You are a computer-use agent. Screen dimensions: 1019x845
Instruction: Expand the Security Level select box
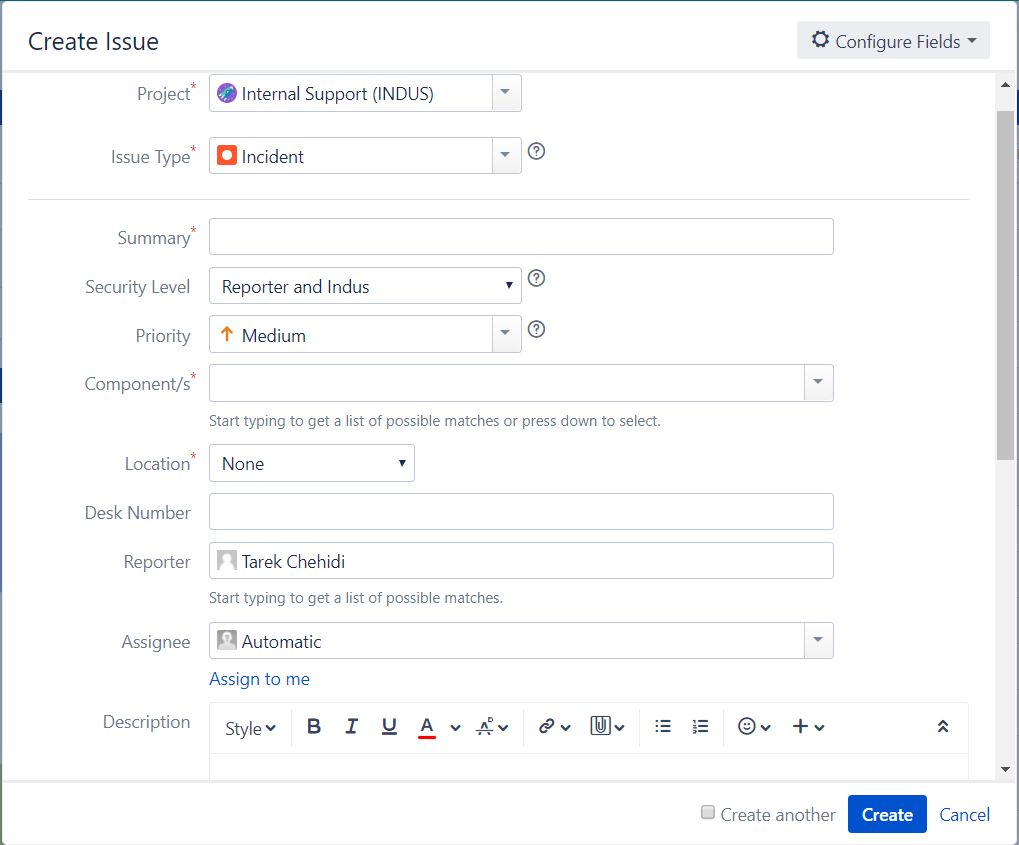pyautogui.click(x=365, y=286)
